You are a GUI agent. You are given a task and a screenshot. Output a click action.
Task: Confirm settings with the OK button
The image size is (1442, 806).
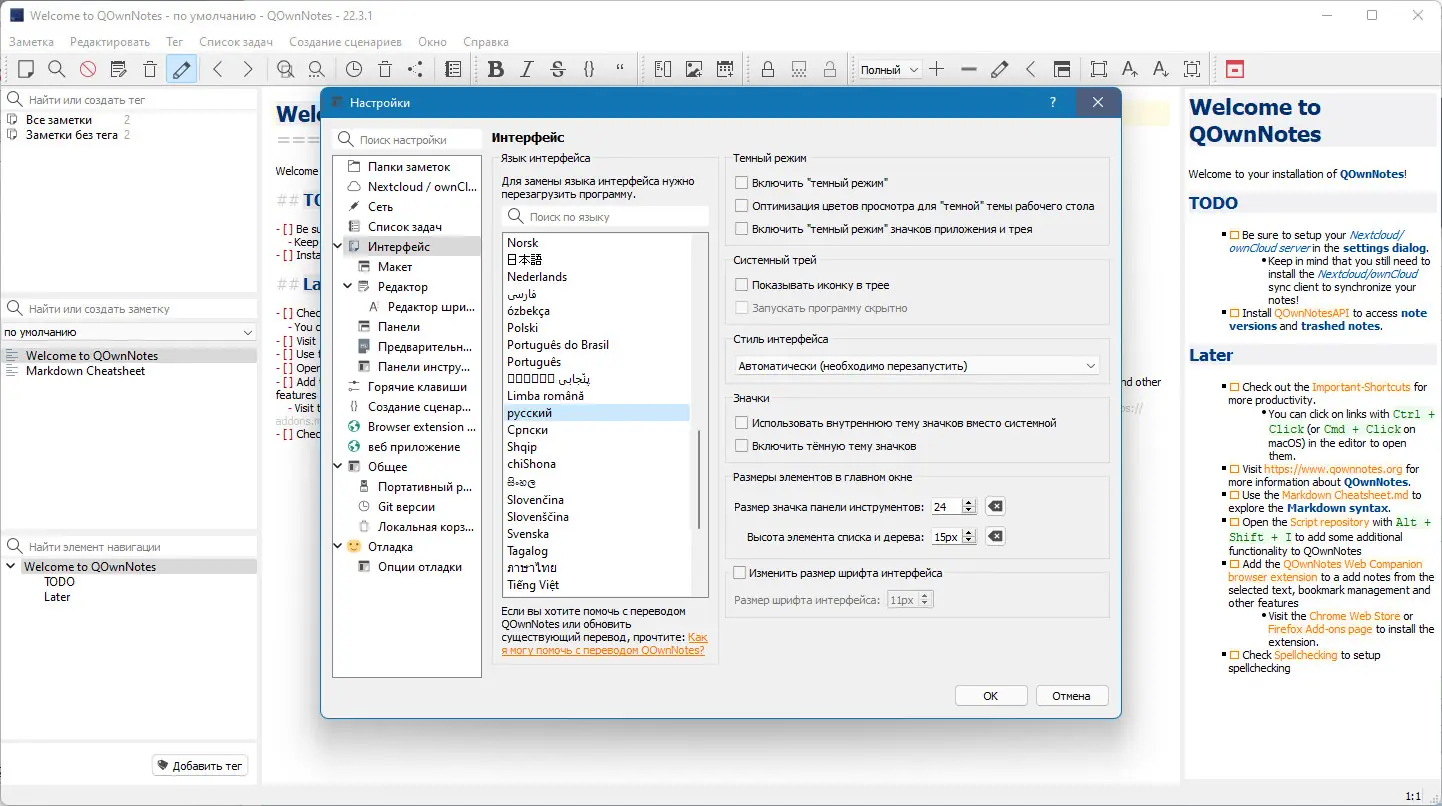[x=990, y=696]
